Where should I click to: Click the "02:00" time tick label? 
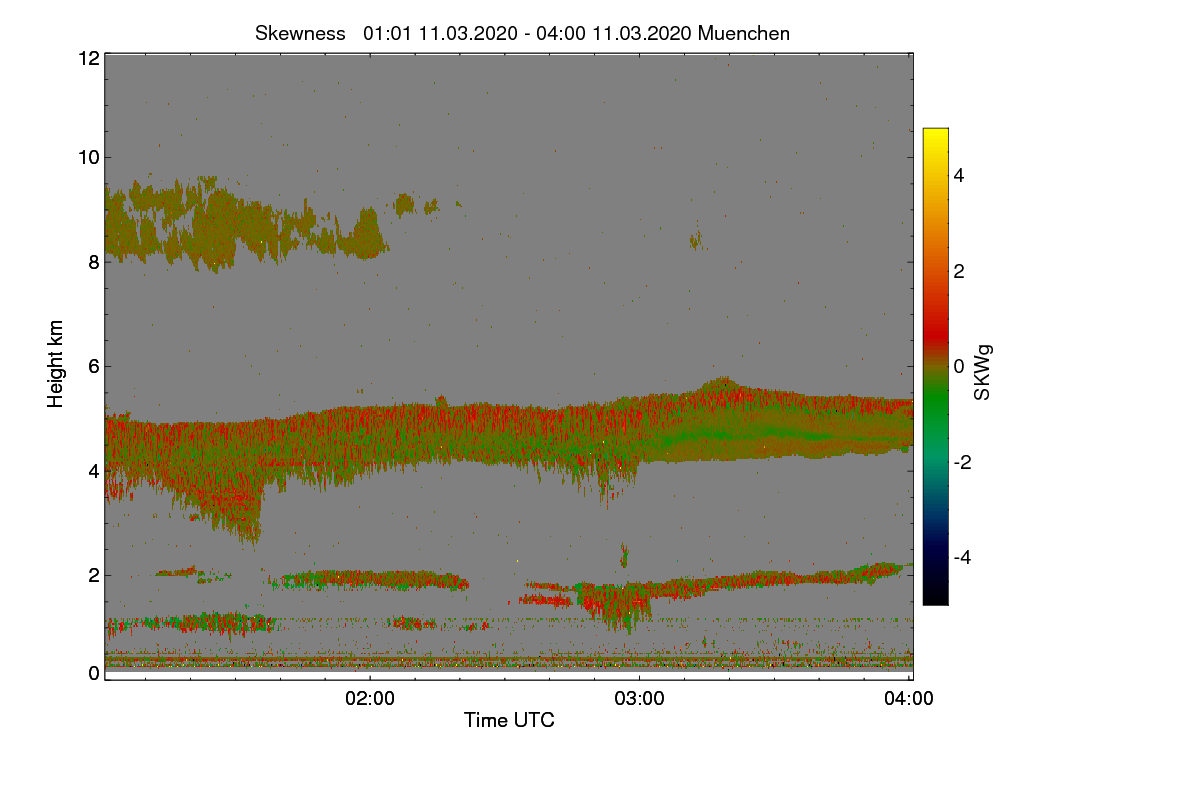pyautogui.click(x=370, y=698)
